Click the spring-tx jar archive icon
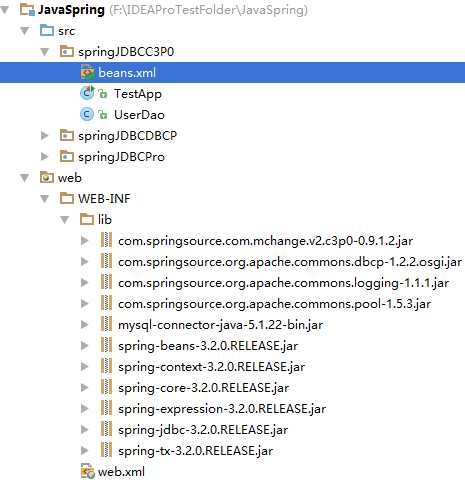This screenshot has width=465, height=480. 106,450
